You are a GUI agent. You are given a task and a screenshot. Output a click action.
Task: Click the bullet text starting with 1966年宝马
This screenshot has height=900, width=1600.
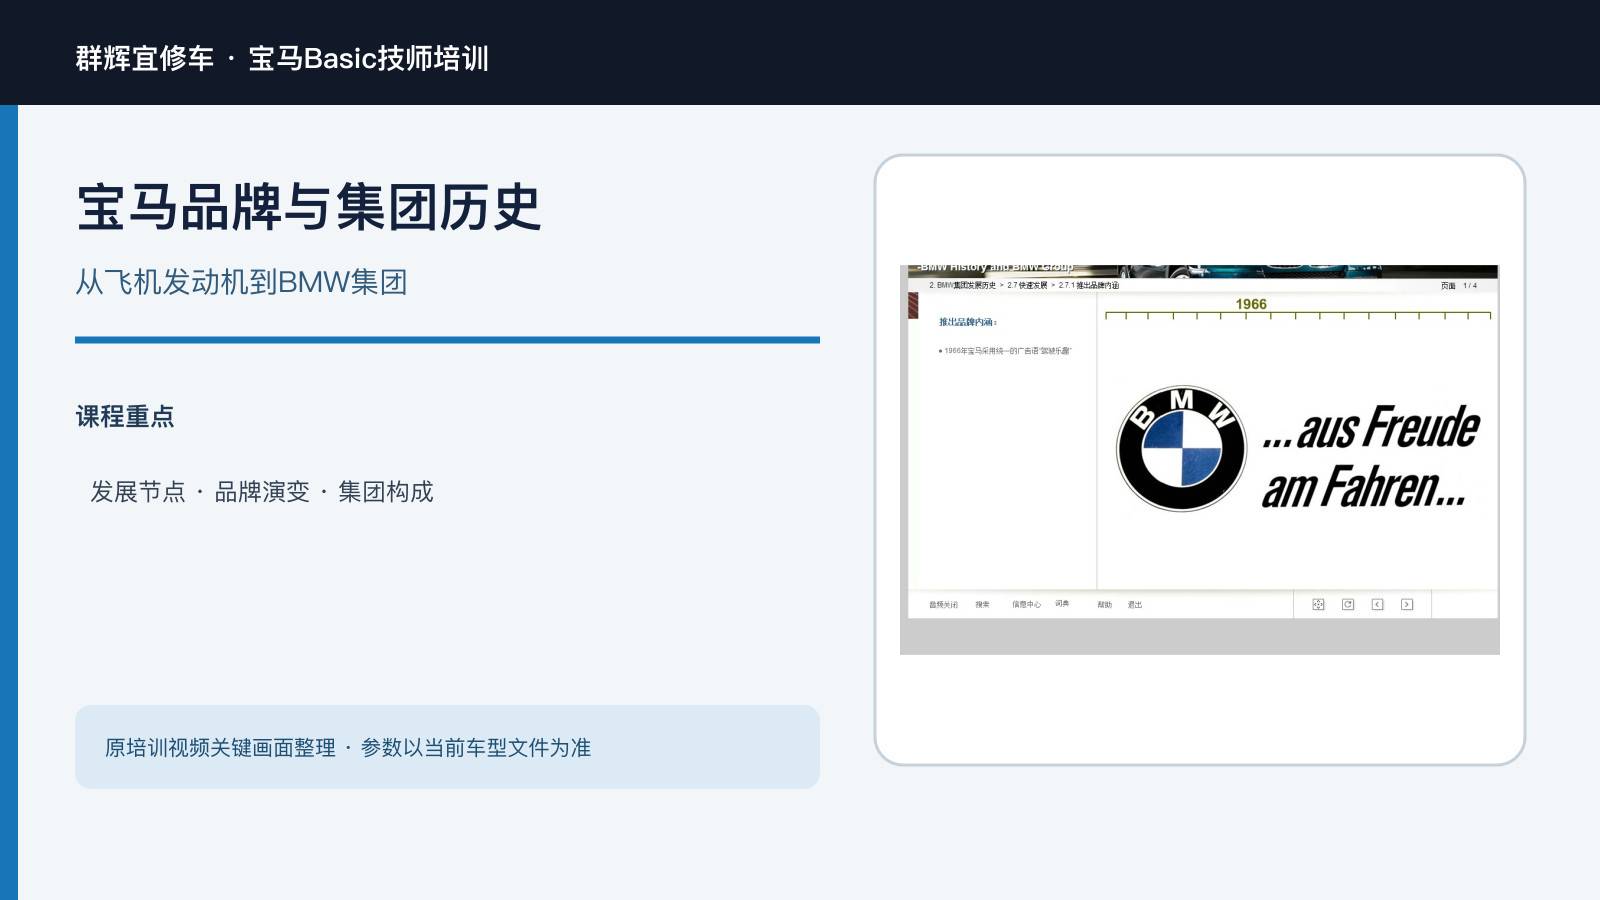[1005, 351]
